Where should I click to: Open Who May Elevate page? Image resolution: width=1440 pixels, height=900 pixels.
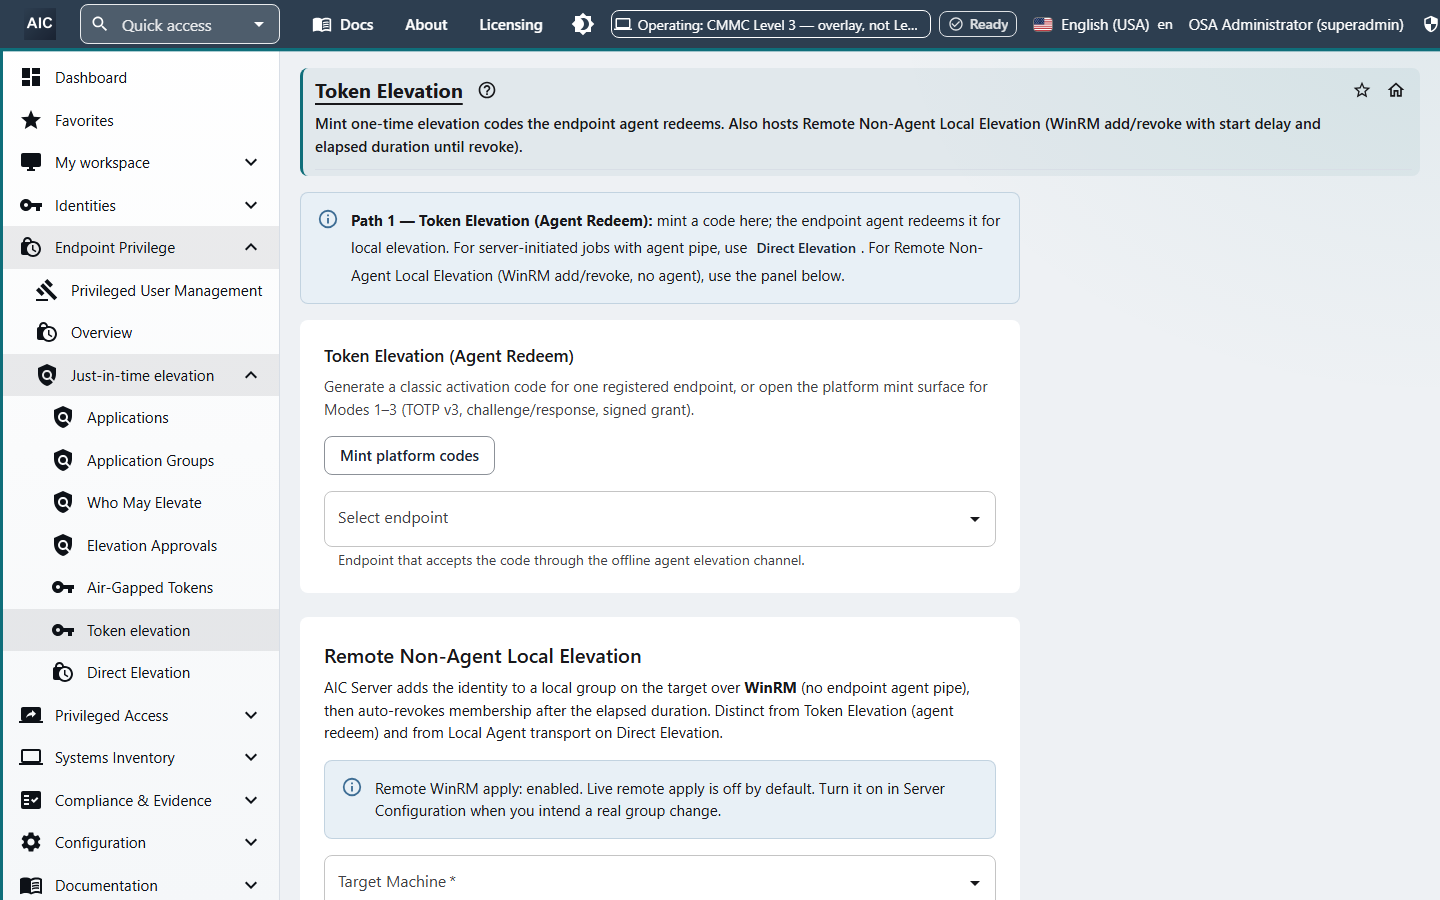140,502
